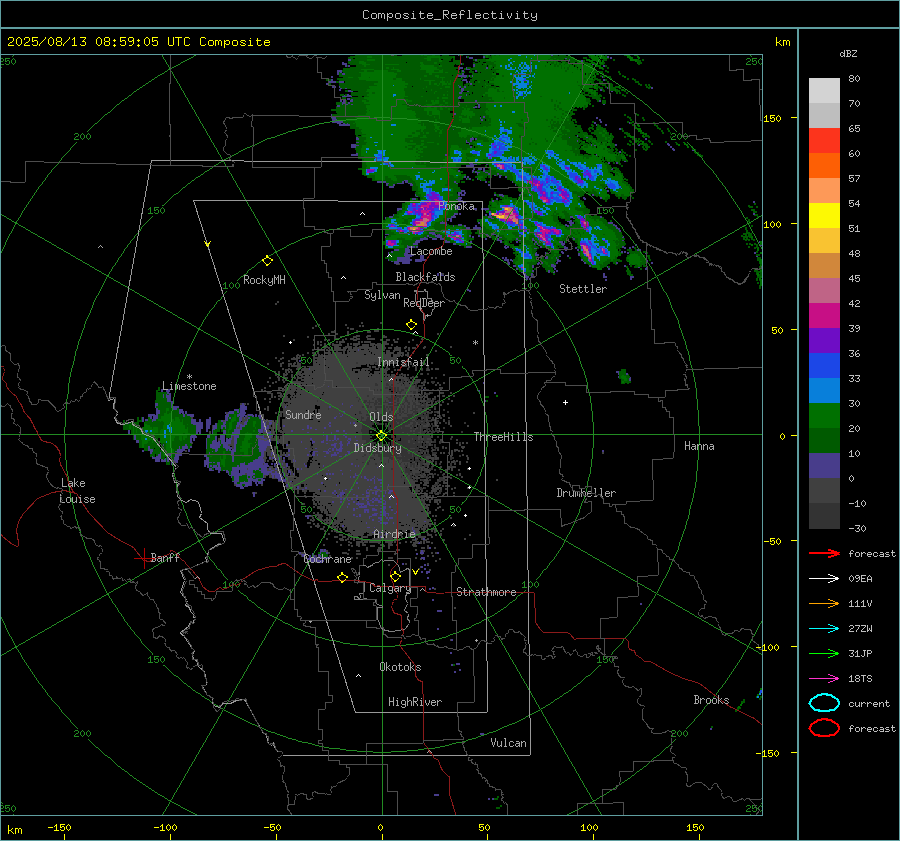Click the Vulcan town label
Viewport: 900px width, 841px height.
click(x=508, y=743)
